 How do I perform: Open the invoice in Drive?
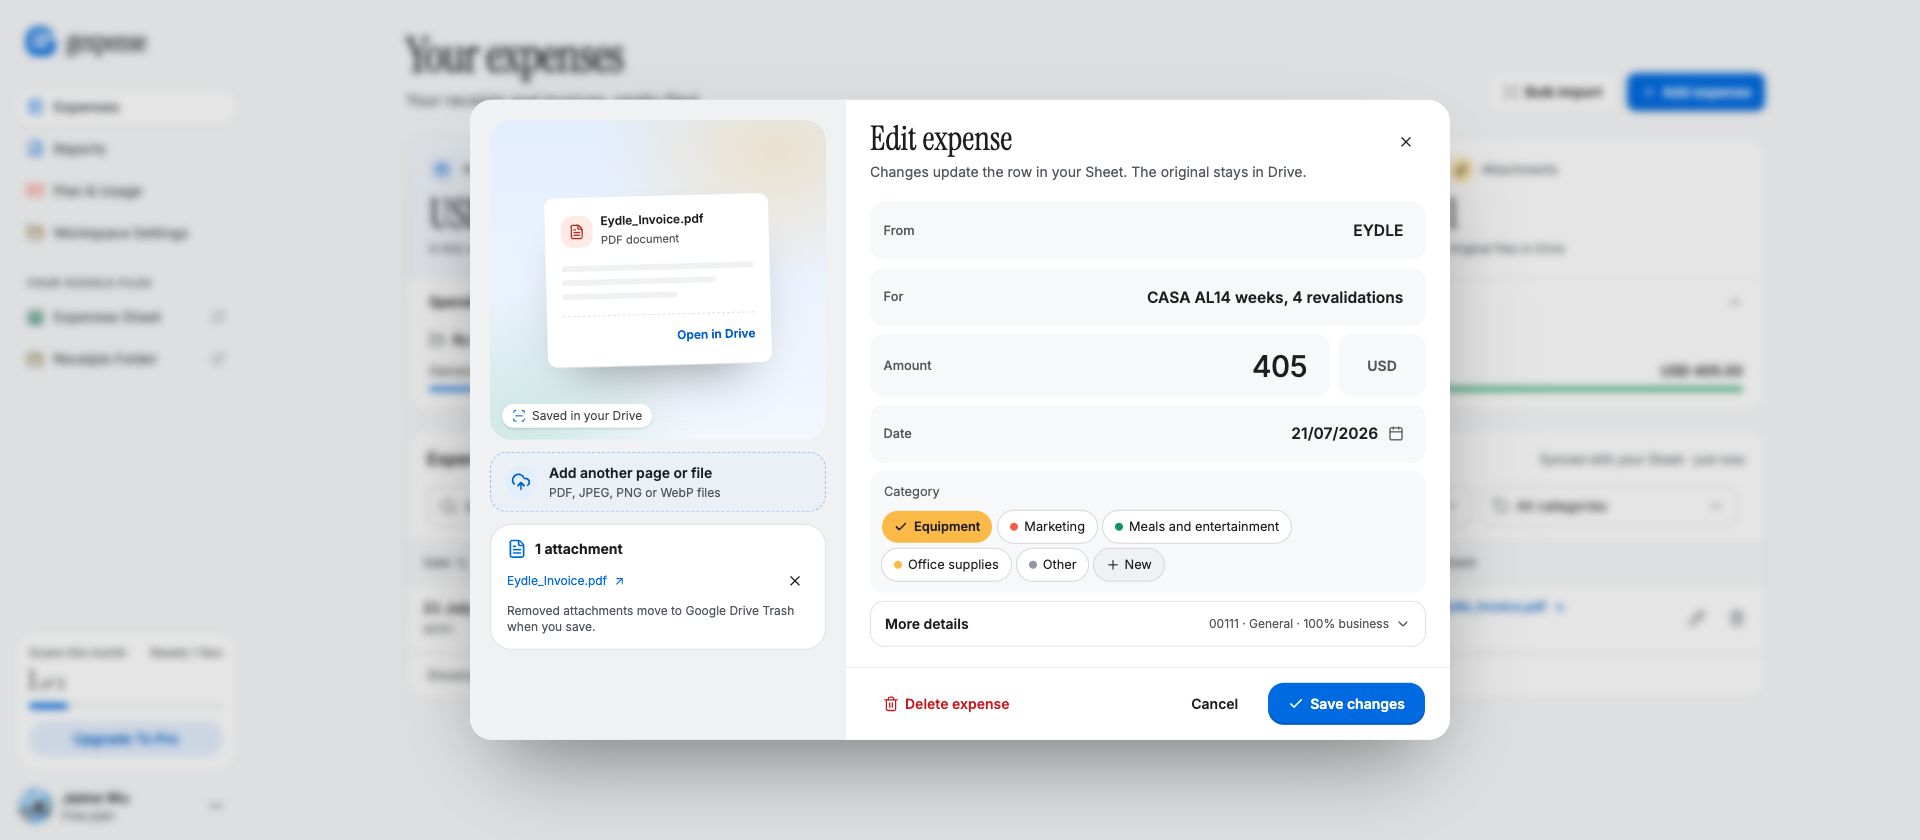coord(716,334)
